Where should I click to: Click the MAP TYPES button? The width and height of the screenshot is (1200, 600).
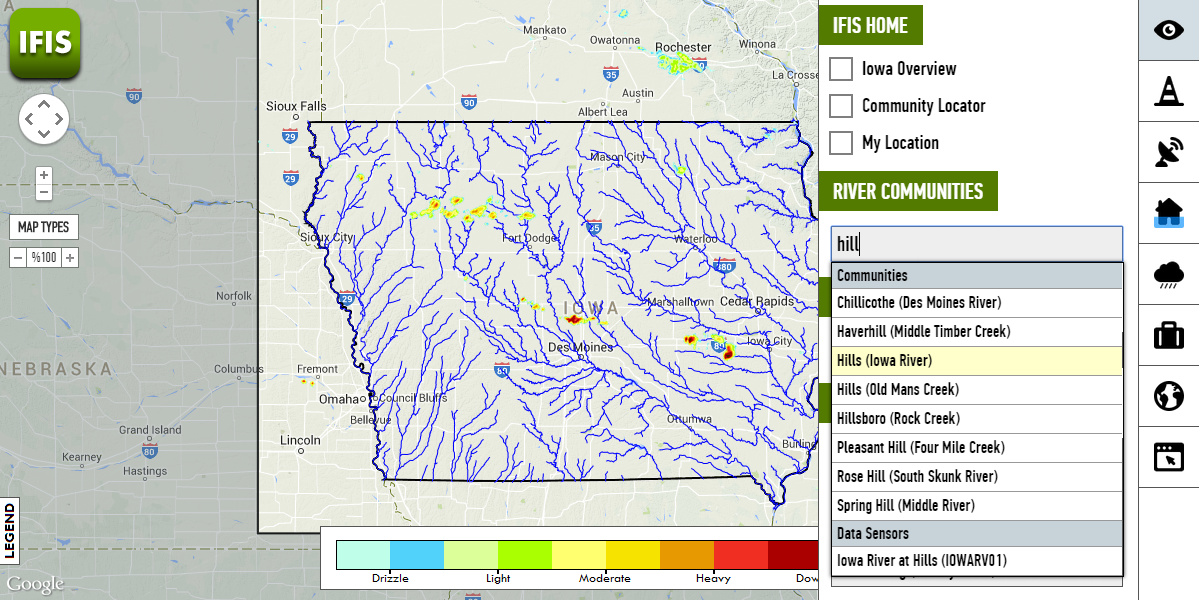44,227
